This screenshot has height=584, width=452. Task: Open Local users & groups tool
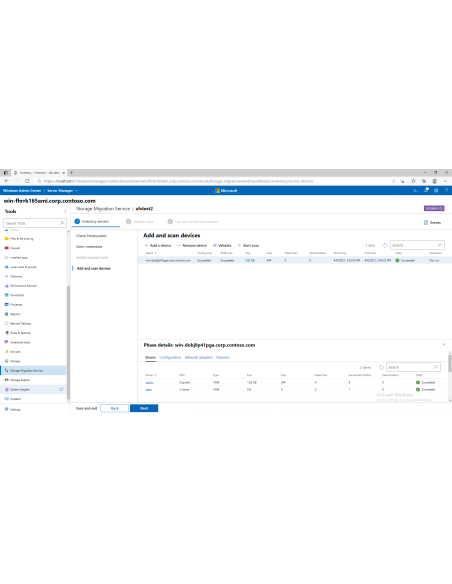(23, 267)
